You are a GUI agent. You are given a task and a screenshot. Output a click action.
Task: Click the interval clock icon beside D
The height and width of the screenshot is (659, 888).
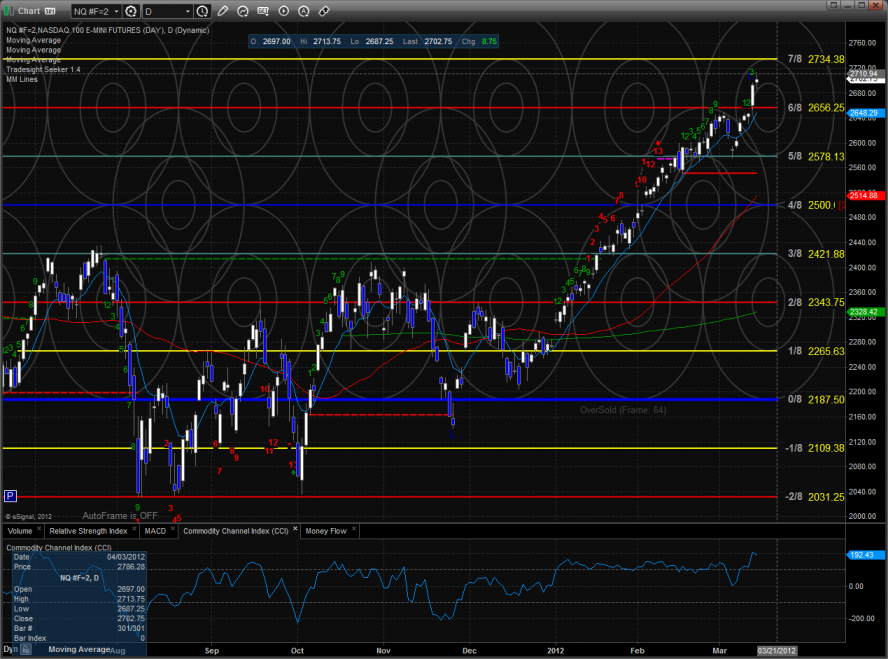202,11
